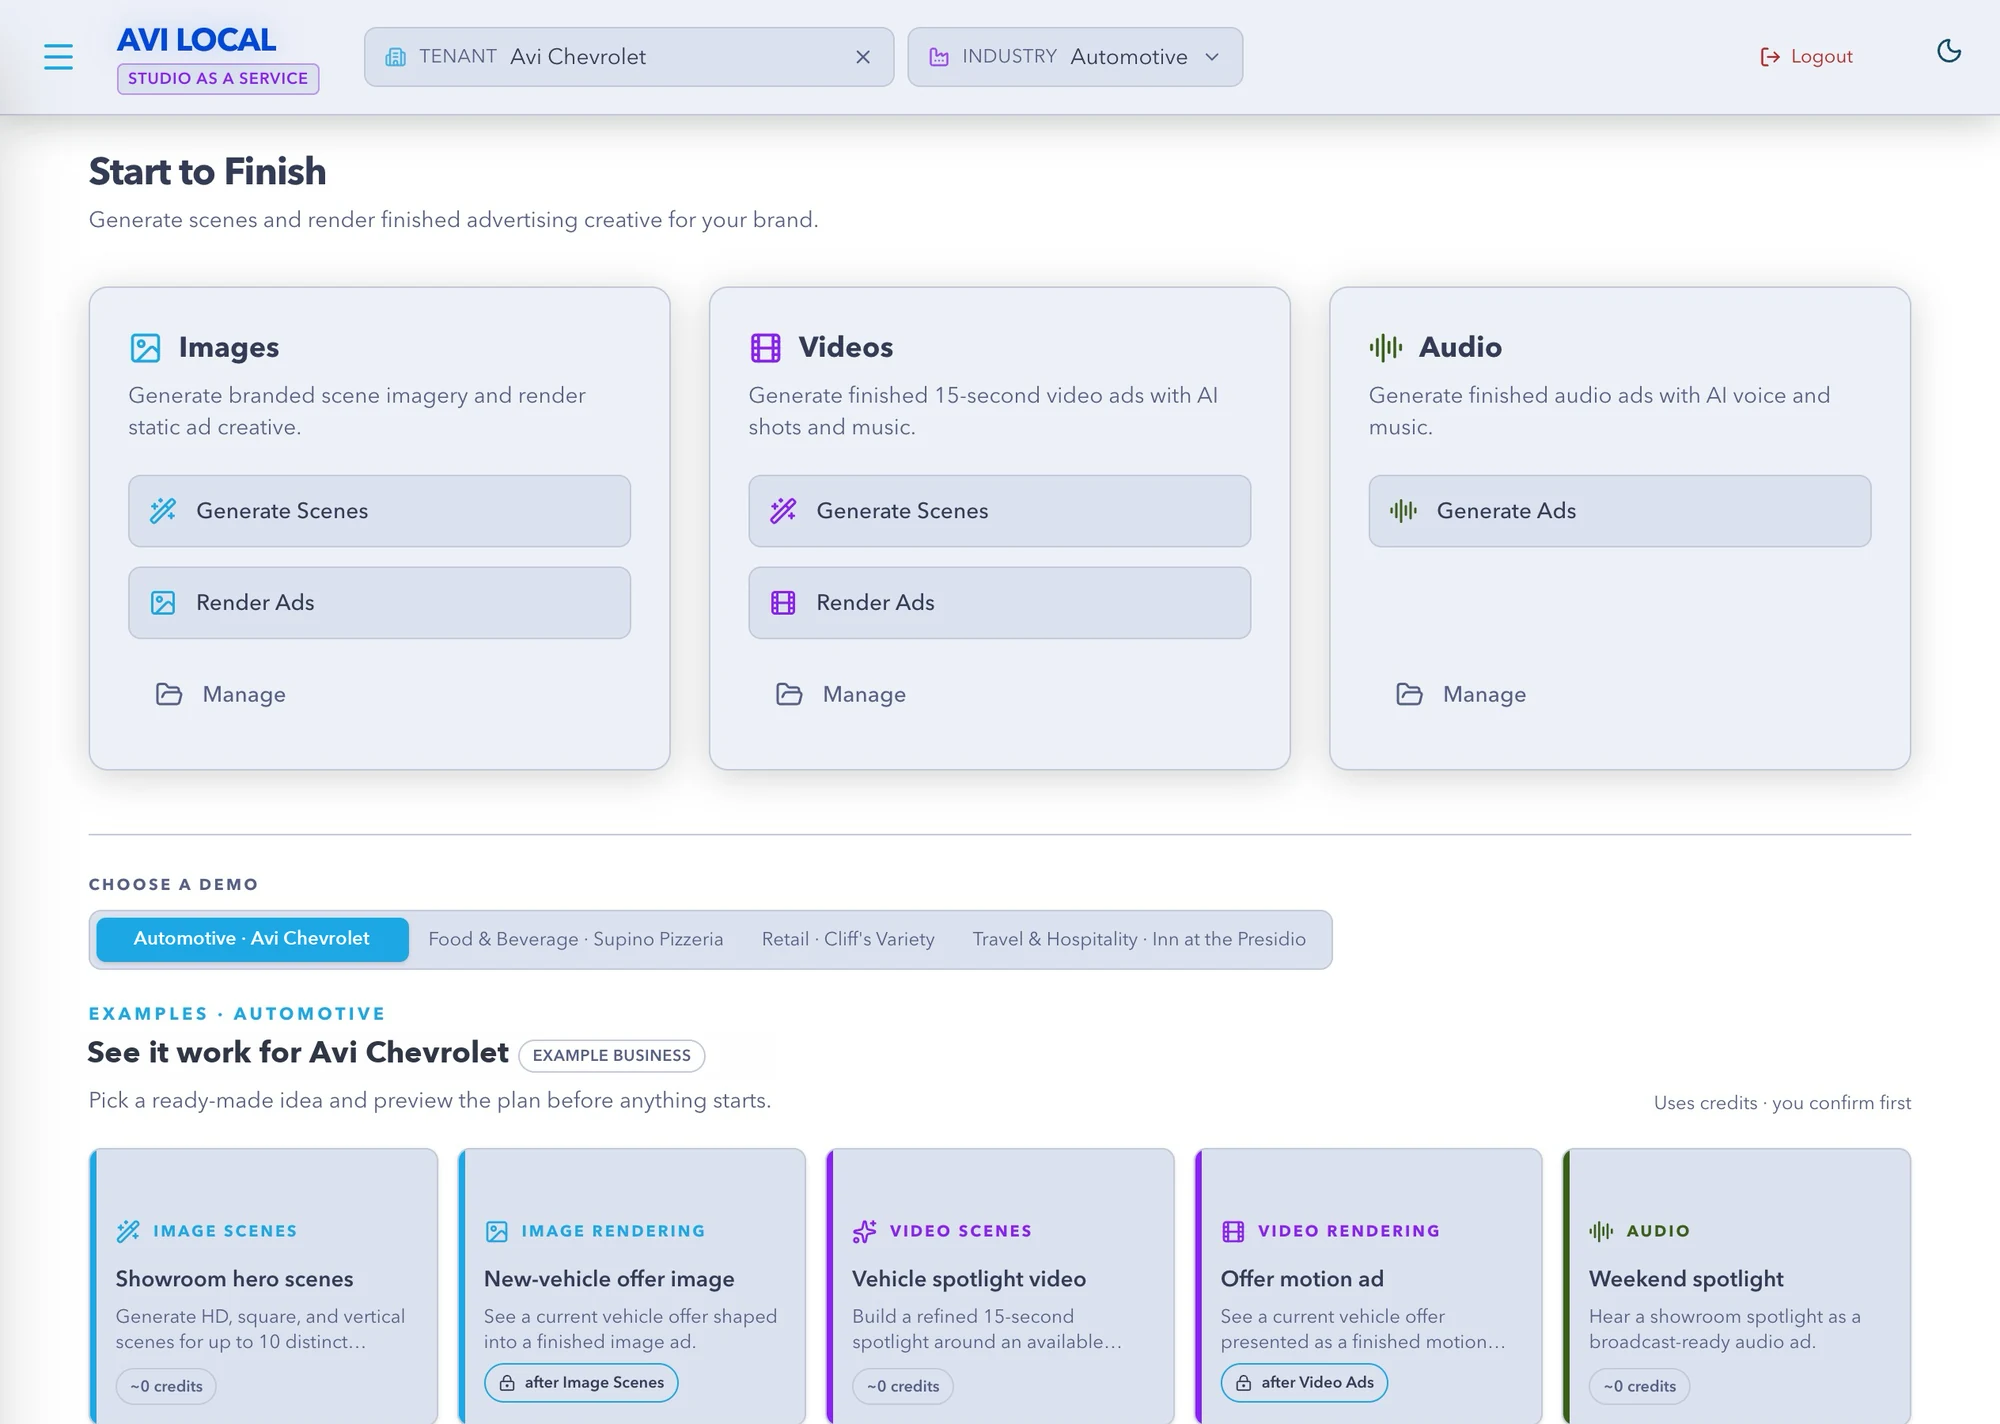Open Manage folder under Videos
Image resolution: width=2000 pixels, height=1424 pixels.
(x=841, y=694)
